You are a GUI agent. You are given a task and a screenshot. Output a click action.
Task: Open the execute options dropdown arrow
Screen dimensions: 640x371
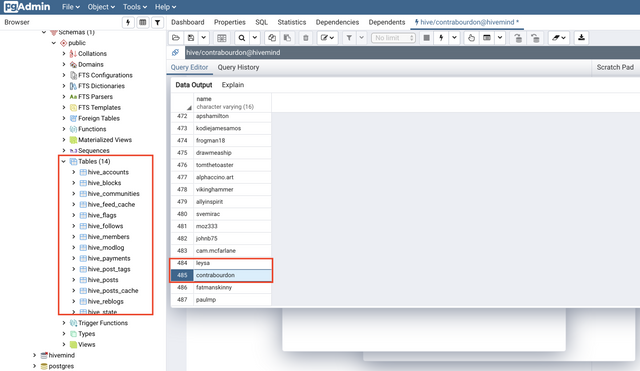(454, 38)
